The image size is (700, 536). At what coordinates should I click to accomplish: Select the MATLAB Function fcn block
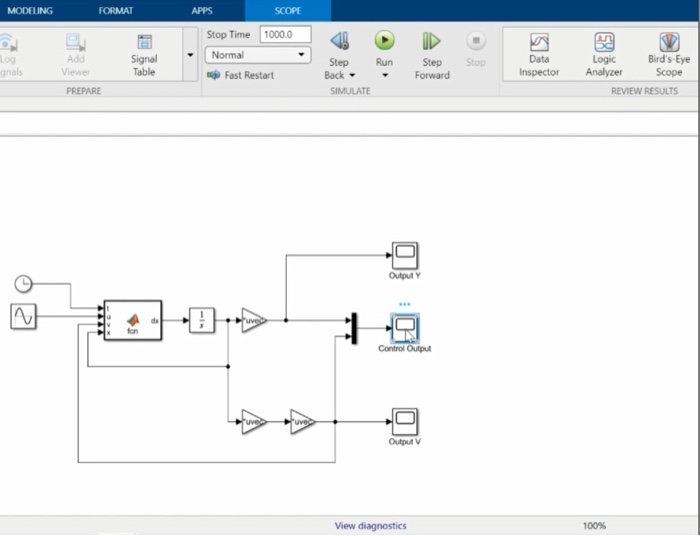[133, 320]
